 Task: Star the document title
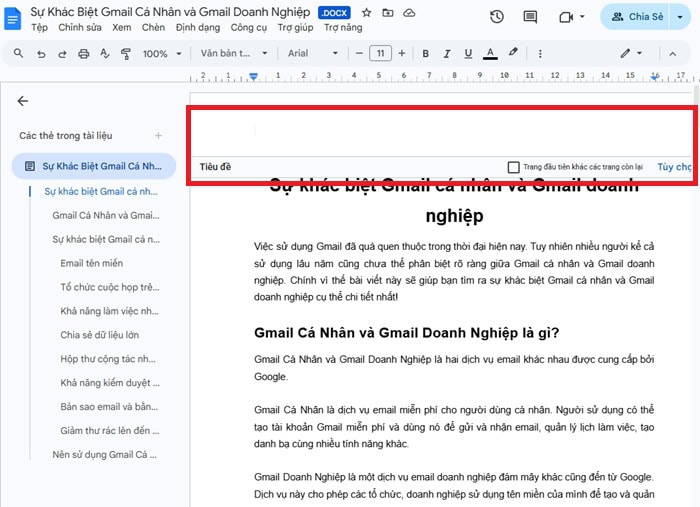tap(366, 13)
